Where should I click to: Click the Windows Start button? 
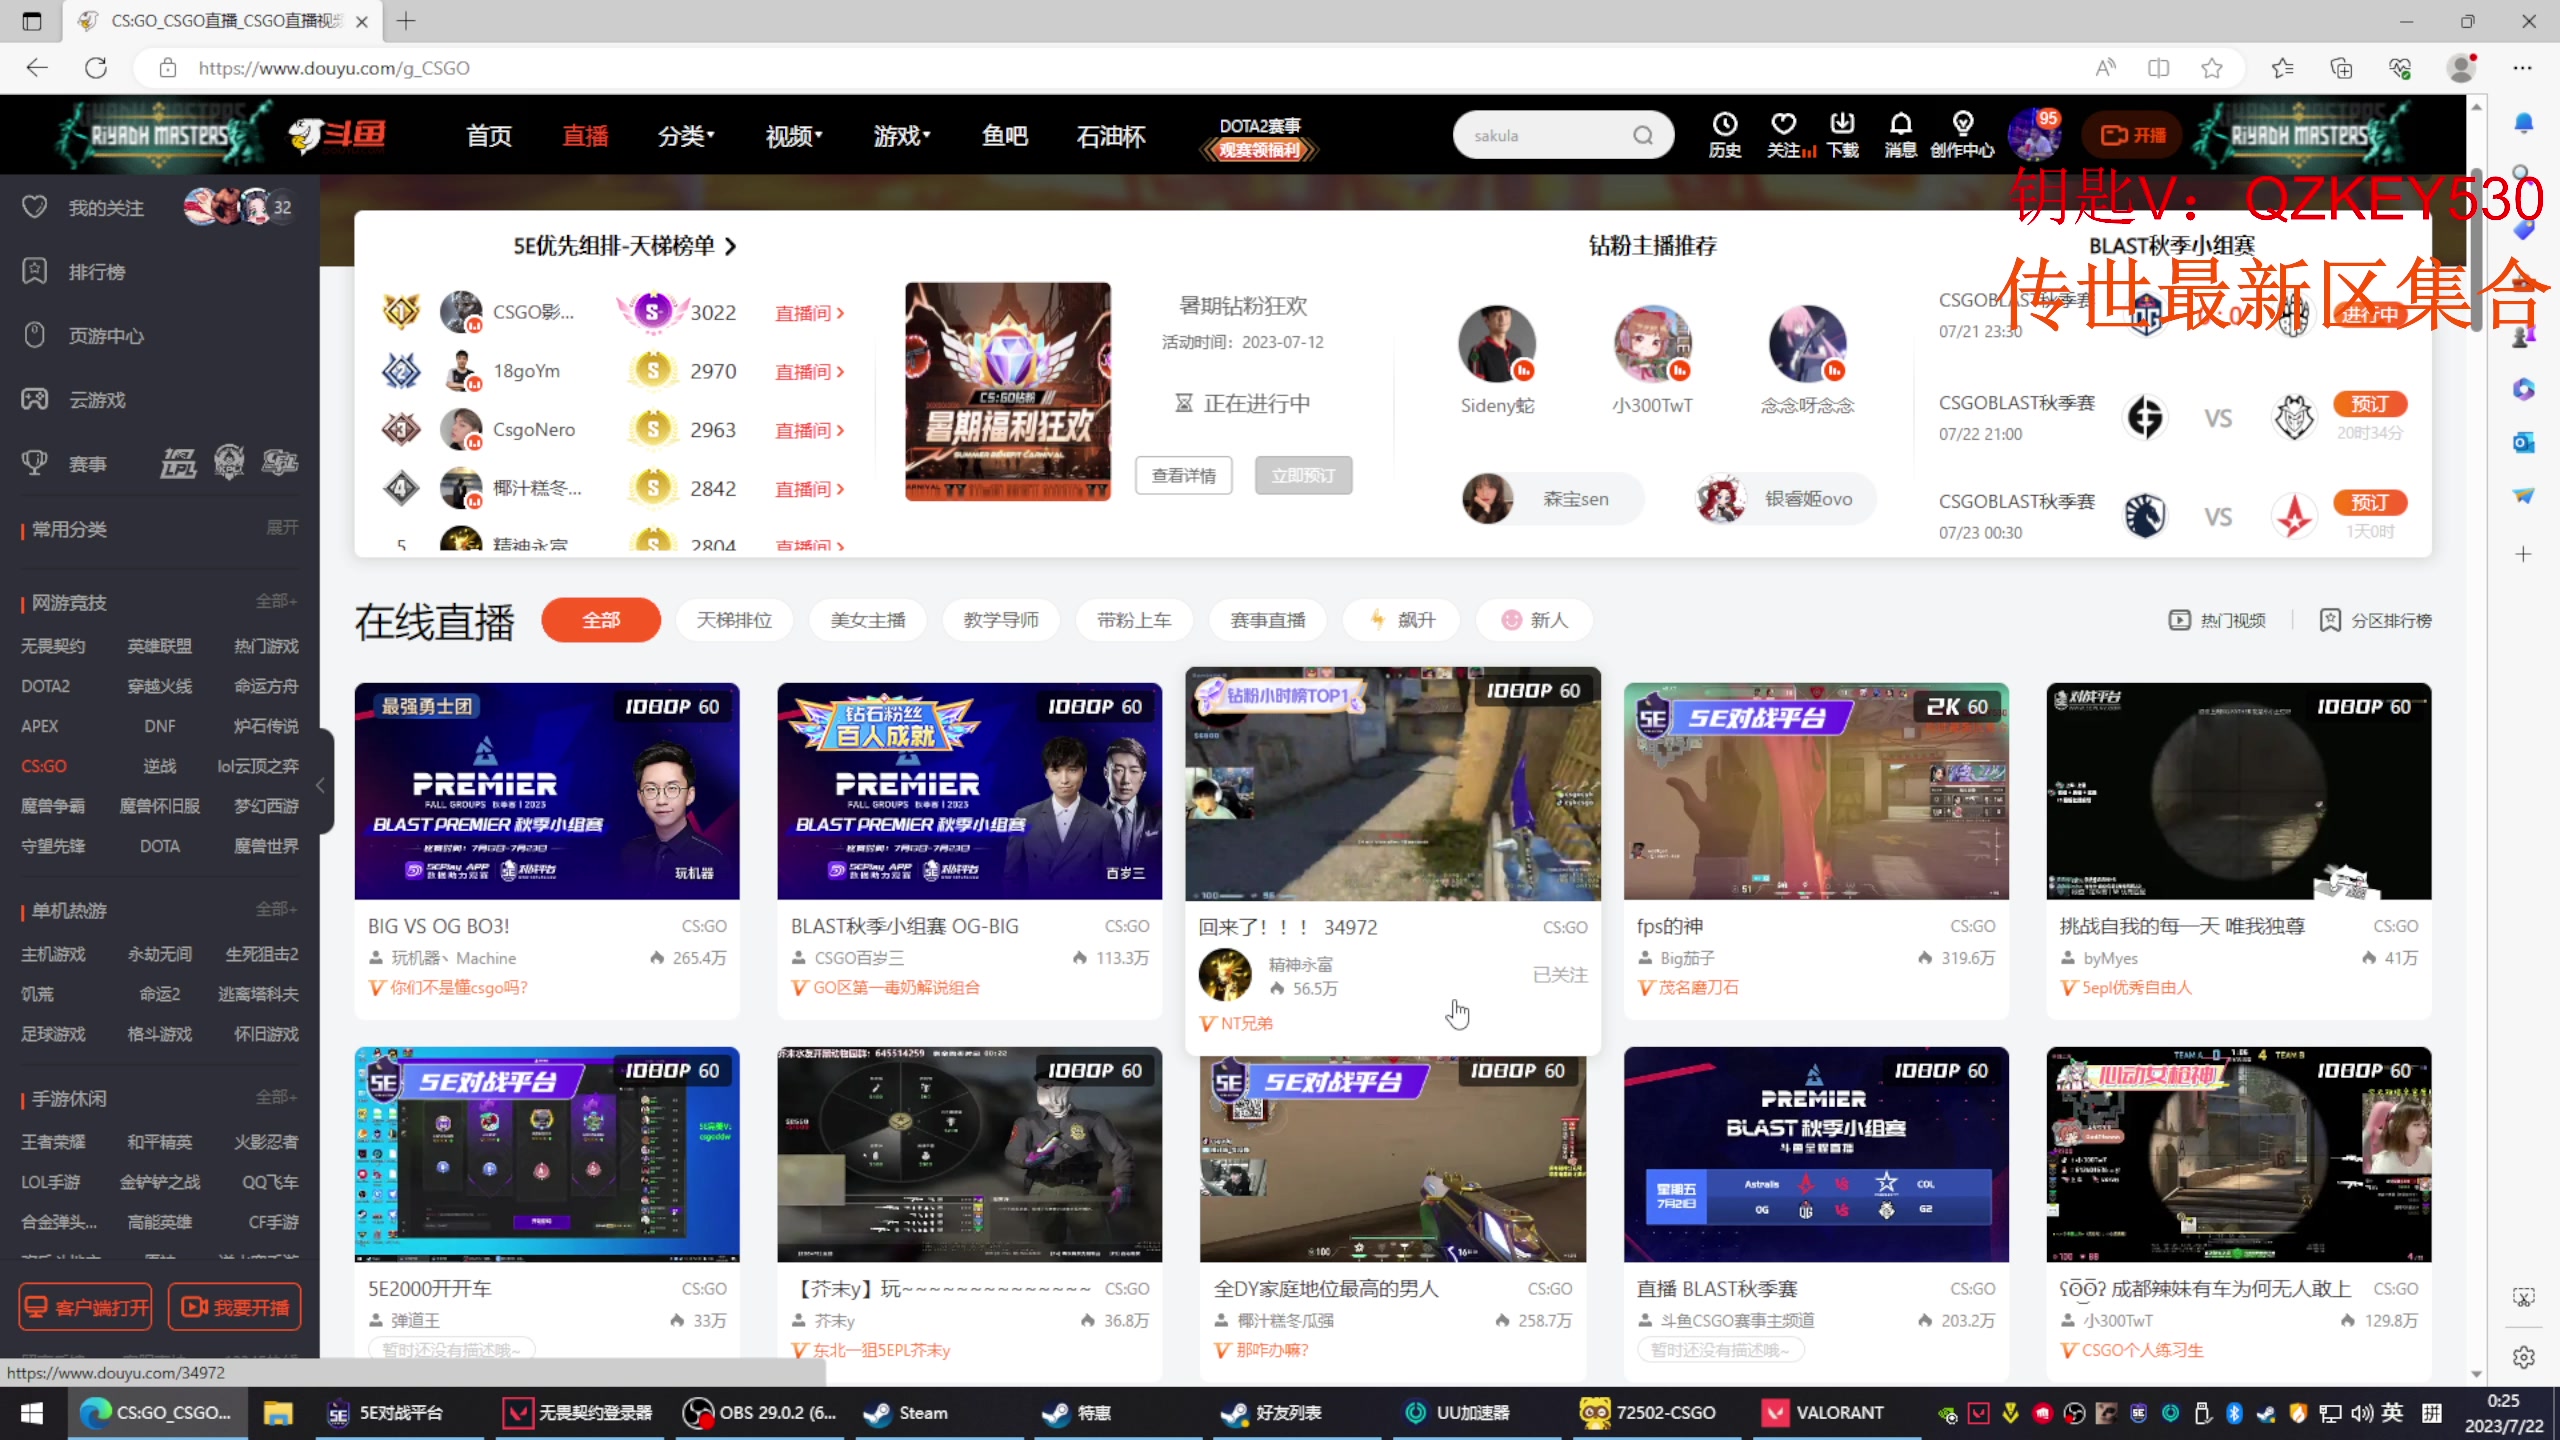pyautogui.click(x=32, y=1412)
